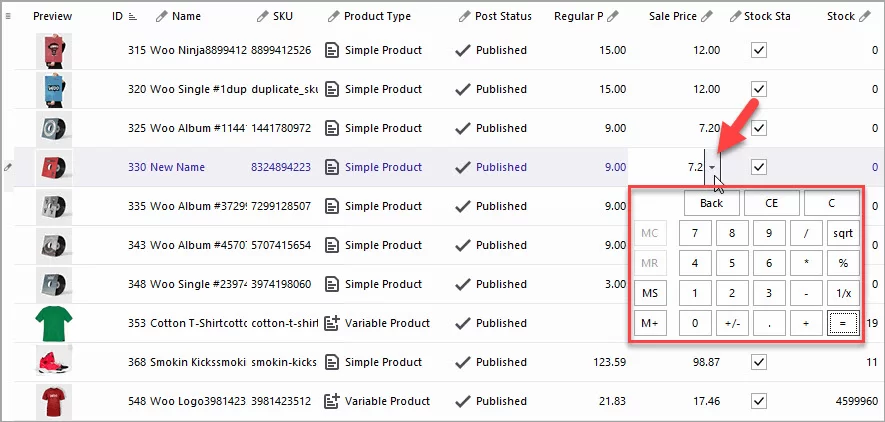Click pencil icon beside Post Status header
Screen dimensions: 885x422
[x=465, y=17]
